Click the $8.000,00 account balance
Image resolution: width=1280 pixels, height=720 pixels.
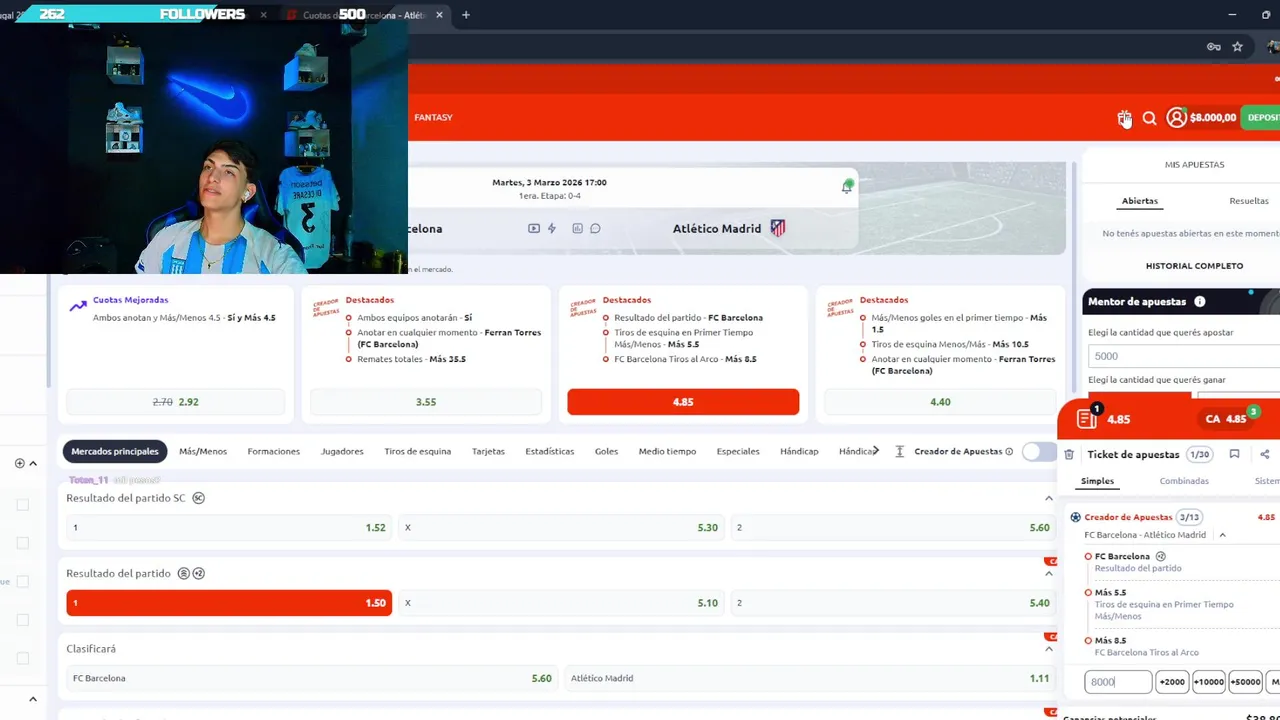pos(1213,118)
